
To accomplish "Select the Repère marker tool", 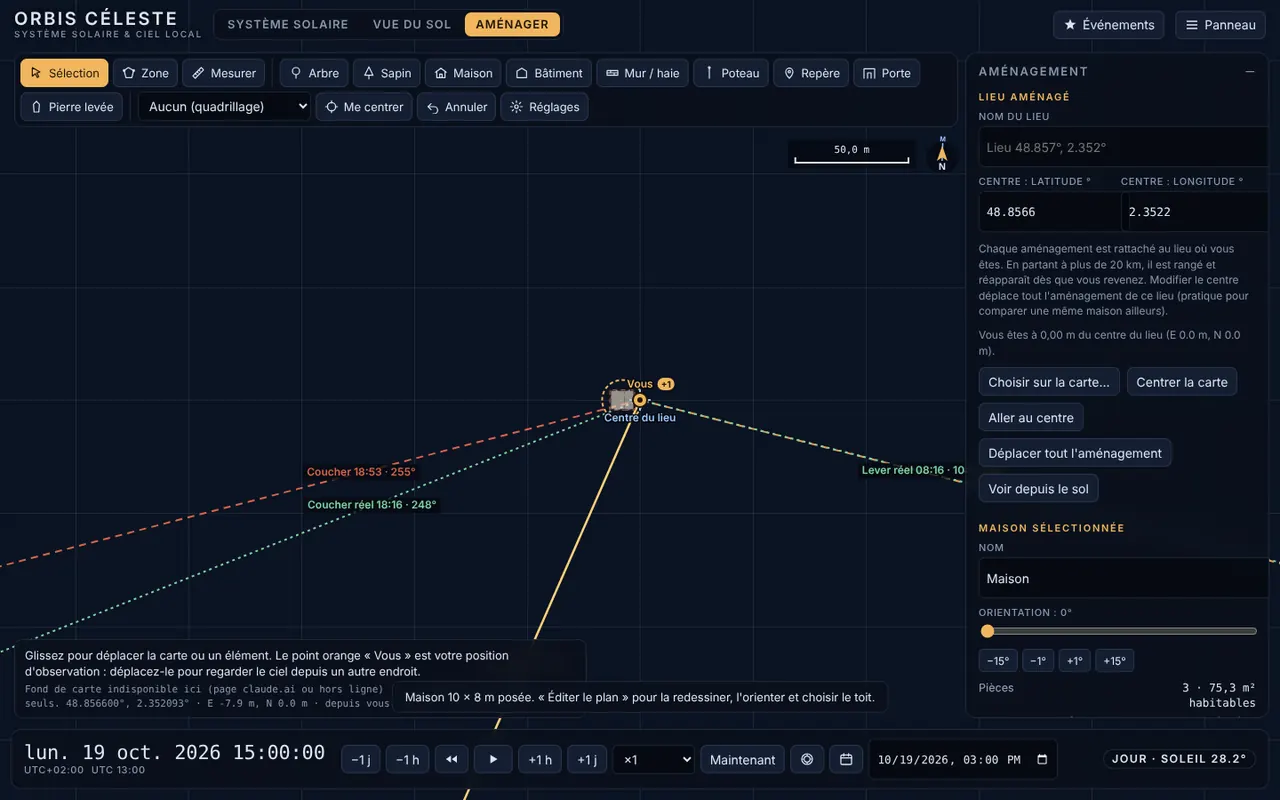I will click(811, 73).
